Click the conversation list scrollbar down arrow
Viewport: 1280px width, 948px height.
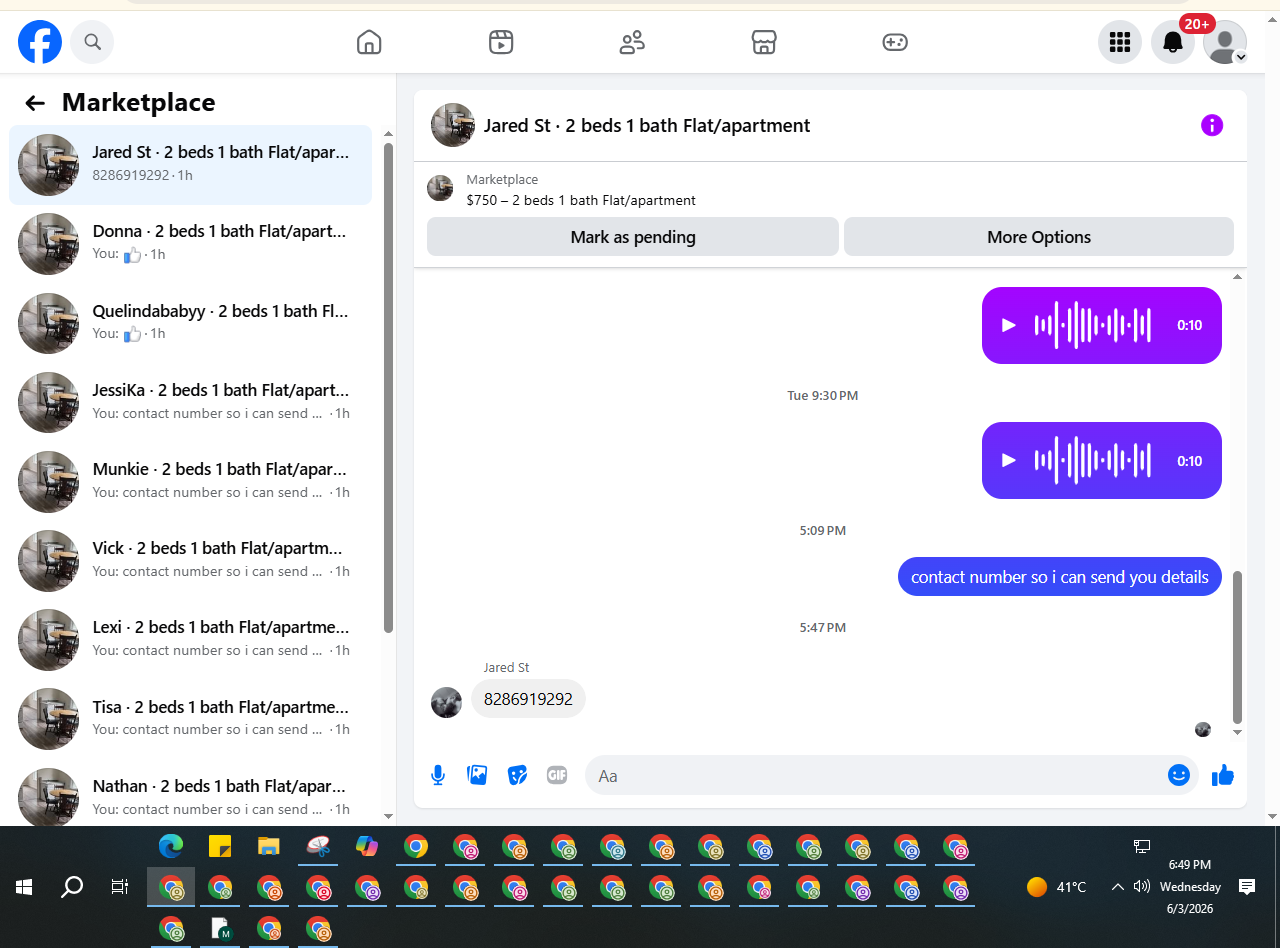(x=388, y=816)
